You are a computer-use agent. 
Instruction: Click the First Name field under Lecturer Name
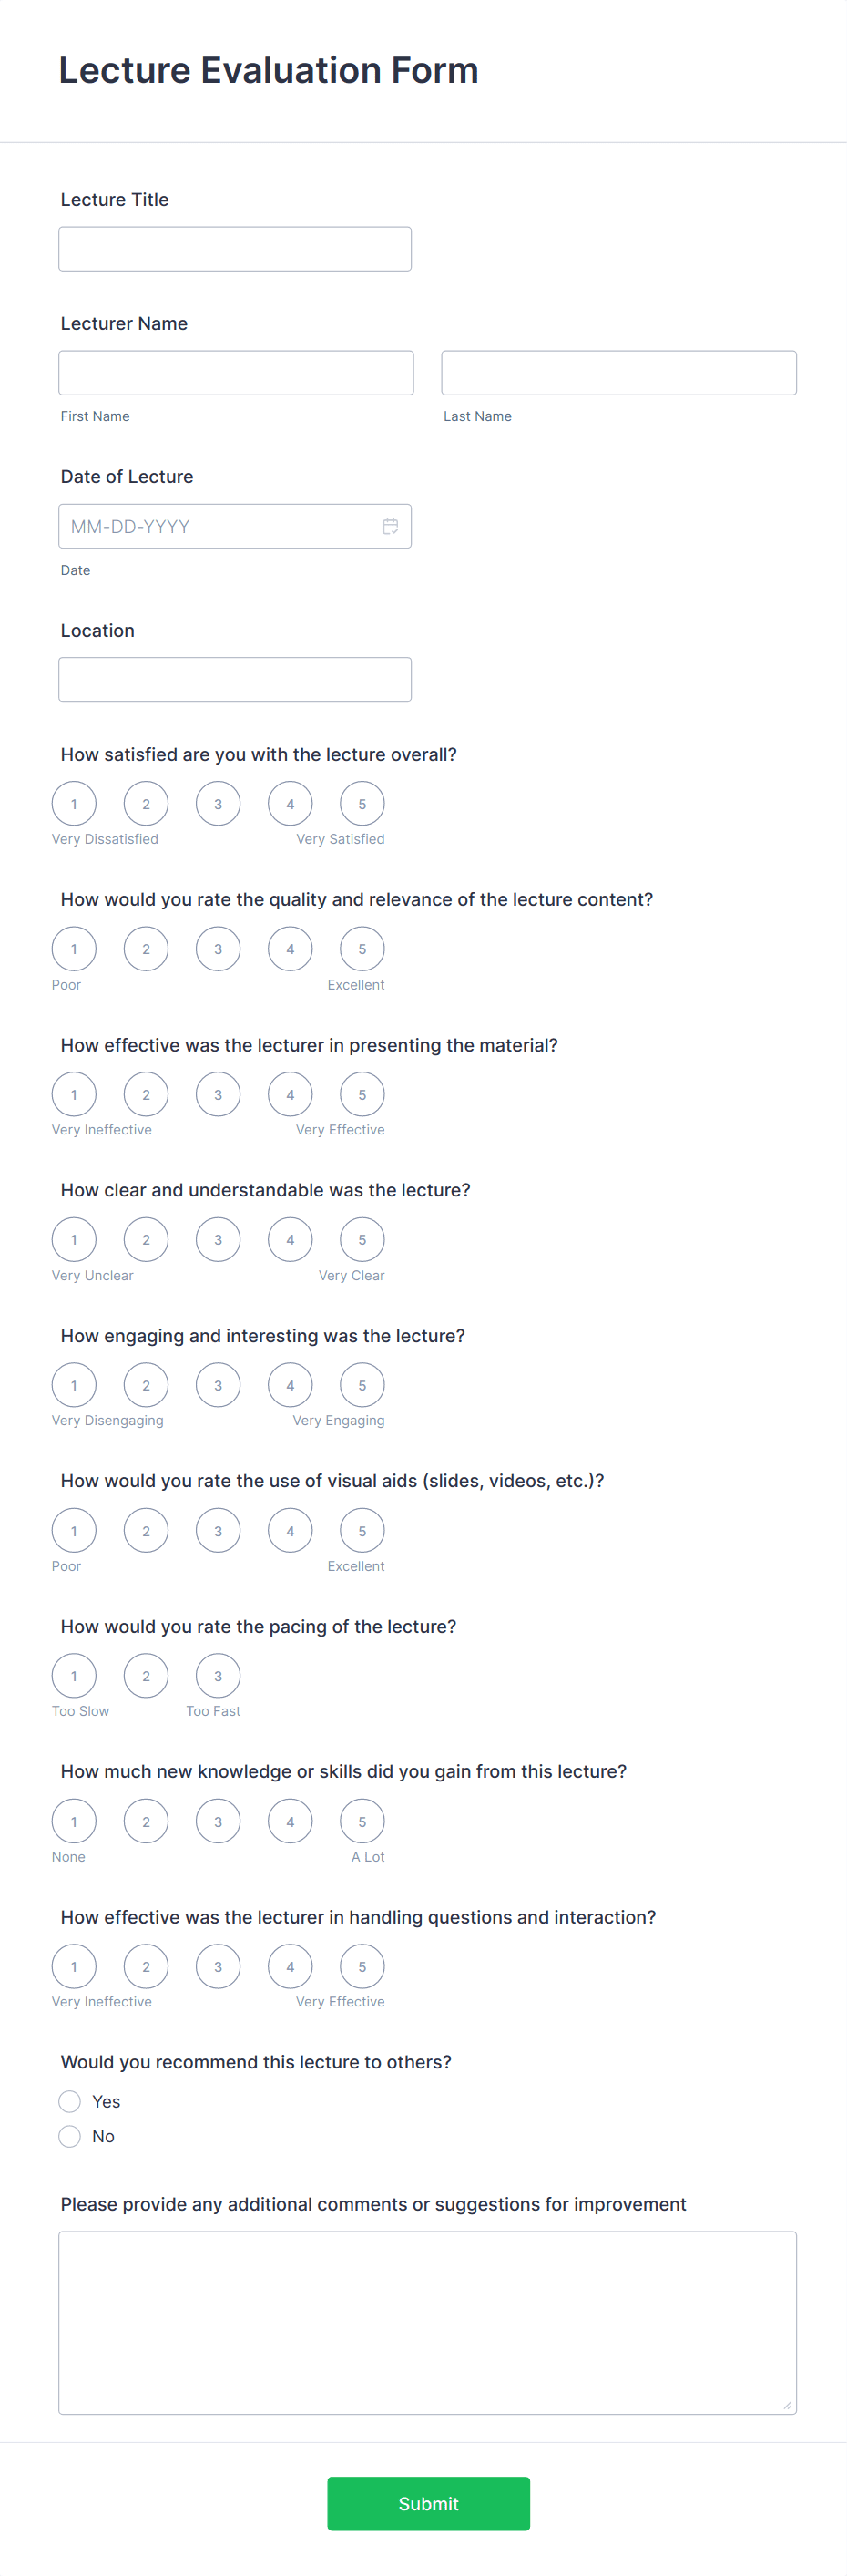[x=236, y=372]
